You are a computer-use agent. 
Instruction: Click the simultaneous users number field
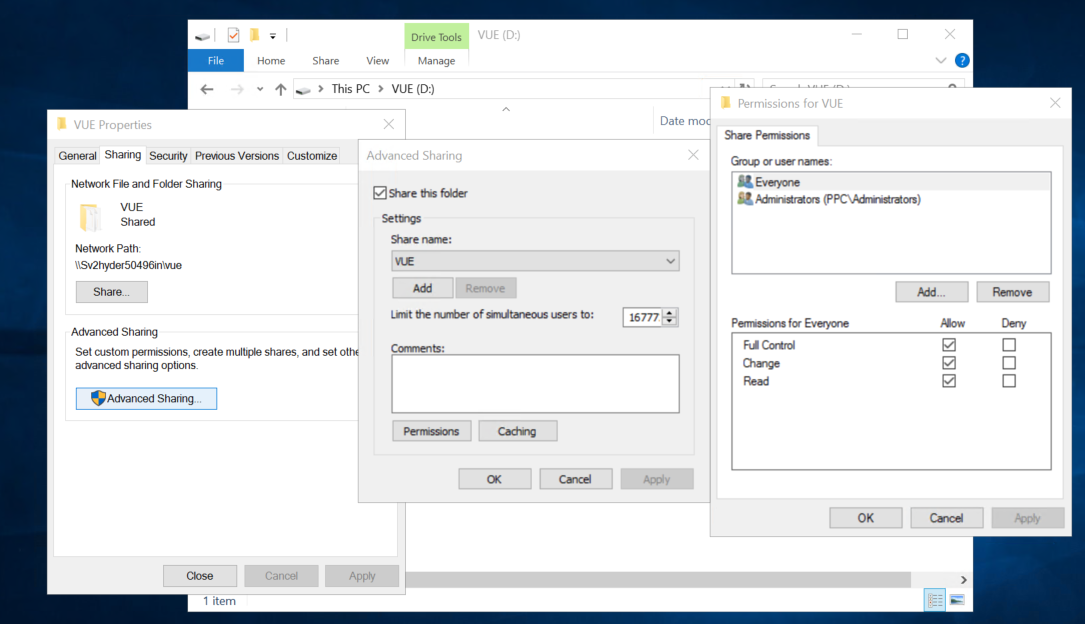coord(643,317)
